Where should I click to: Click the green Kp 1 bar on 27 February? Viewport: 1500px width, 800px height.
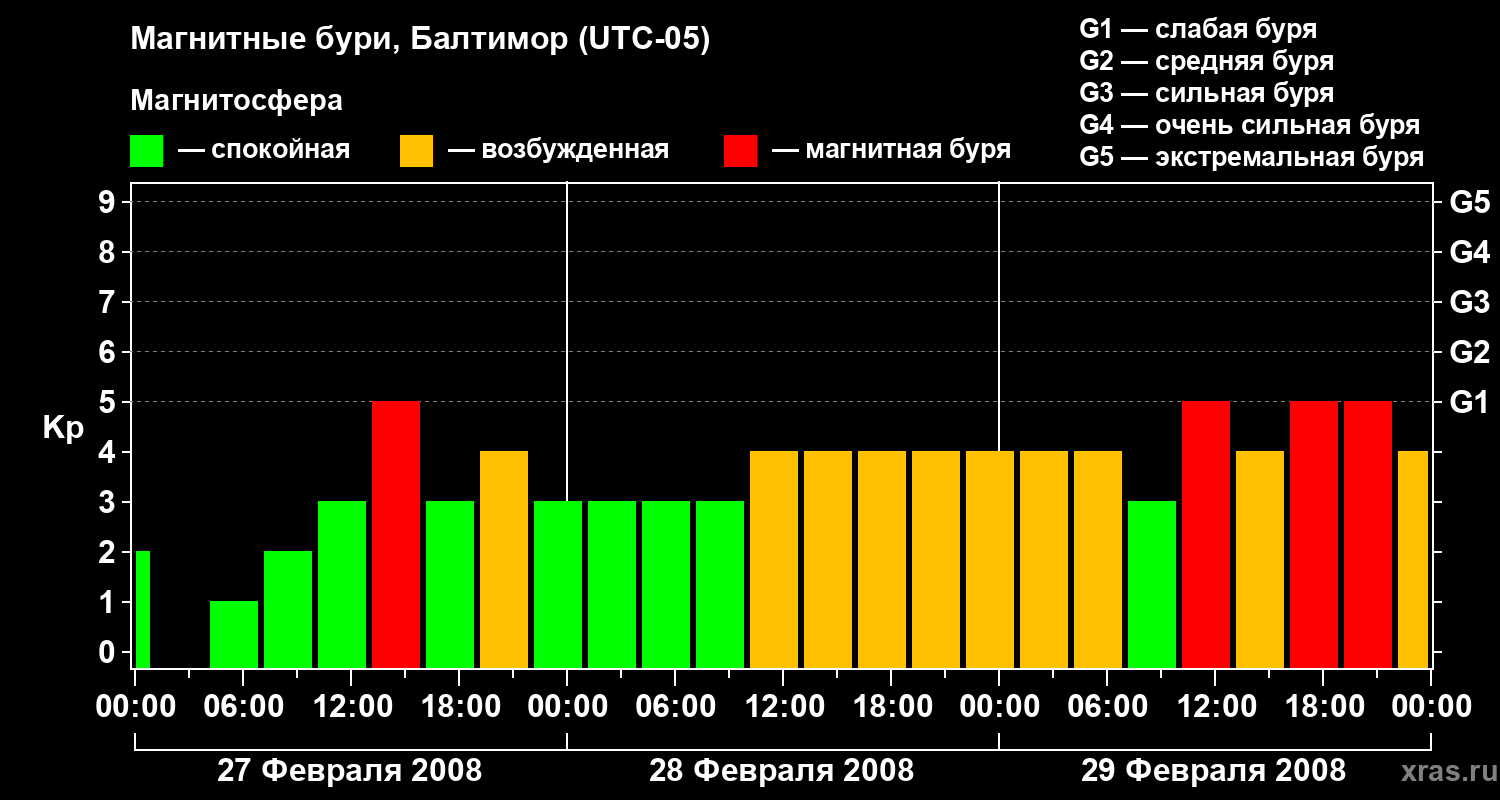click(x=234, y=634)
